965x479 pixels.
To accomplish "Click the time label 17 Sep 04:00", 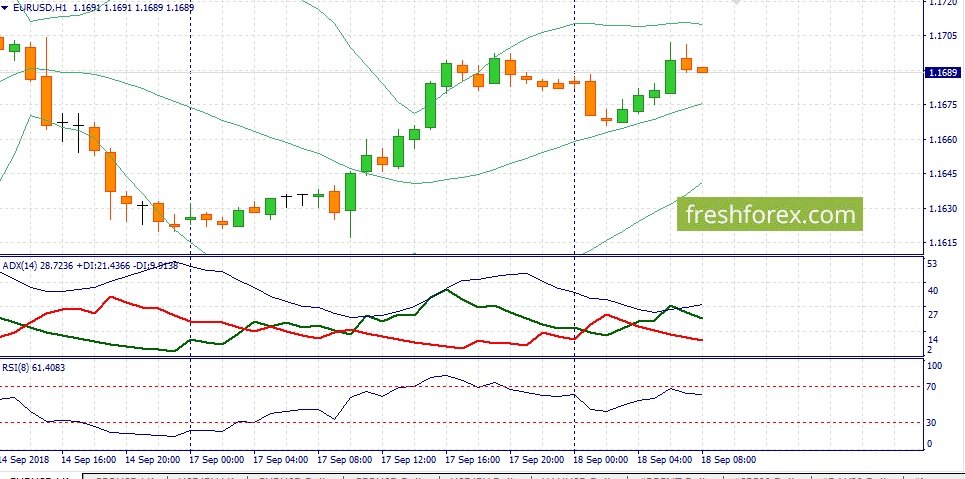I will (x=281, y=460).
